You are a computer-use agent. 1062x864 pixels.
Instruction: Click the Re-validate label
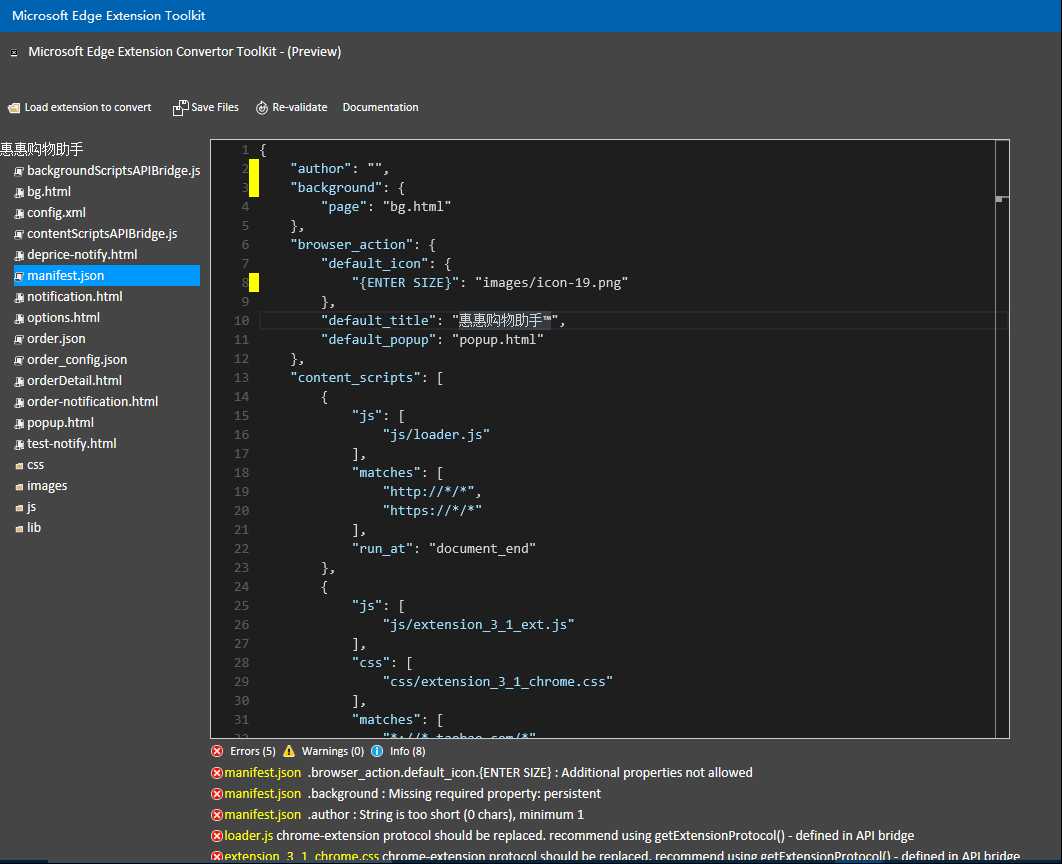[299, 107]
